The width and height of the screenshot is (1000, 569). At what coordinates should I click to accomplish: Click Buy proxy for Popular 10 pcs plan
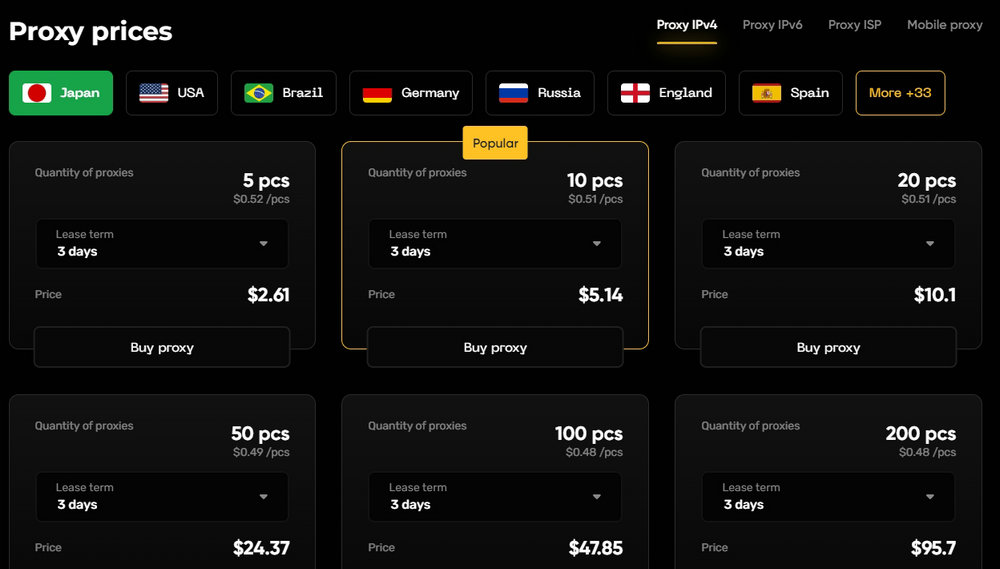(x=495, y=348)
